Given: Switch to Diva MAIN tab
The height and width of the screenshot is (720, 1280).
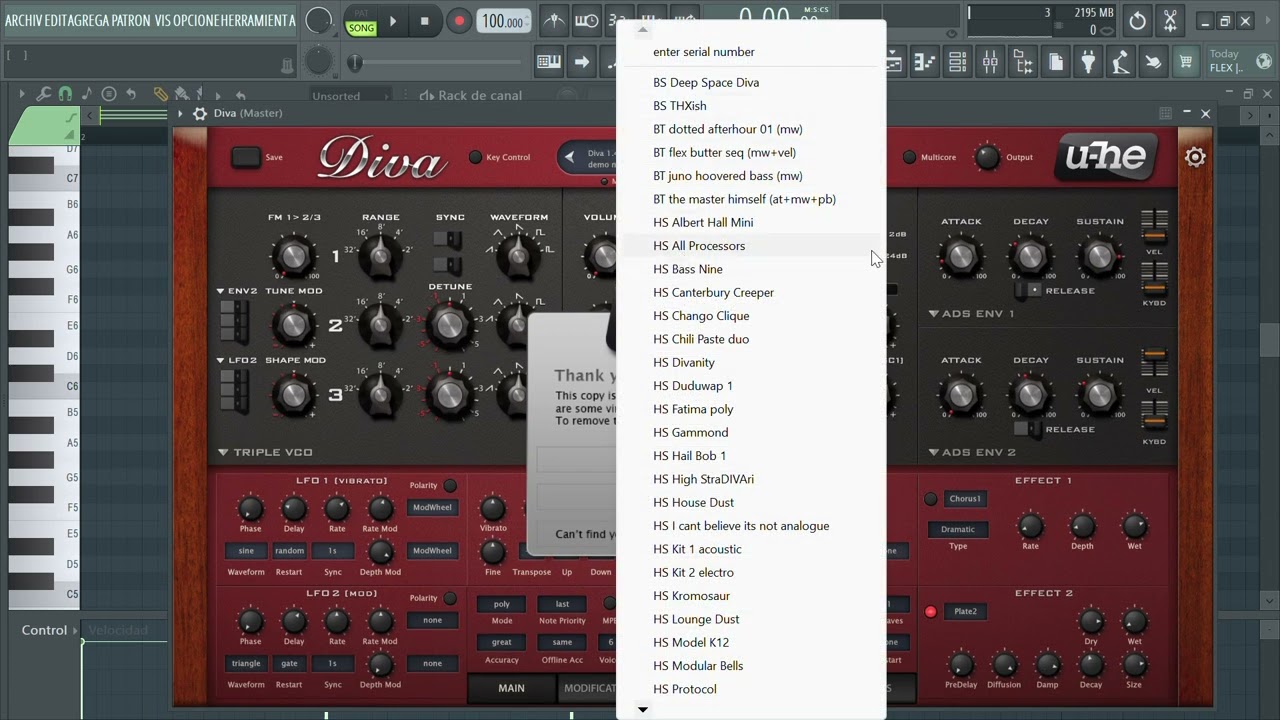Looking at the screenshot, I should [x=511, y=688].
